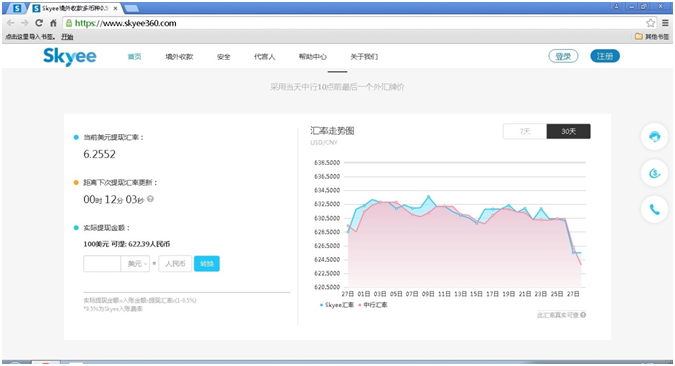Open the 帮助中心 navigation item

click(313, 56)
